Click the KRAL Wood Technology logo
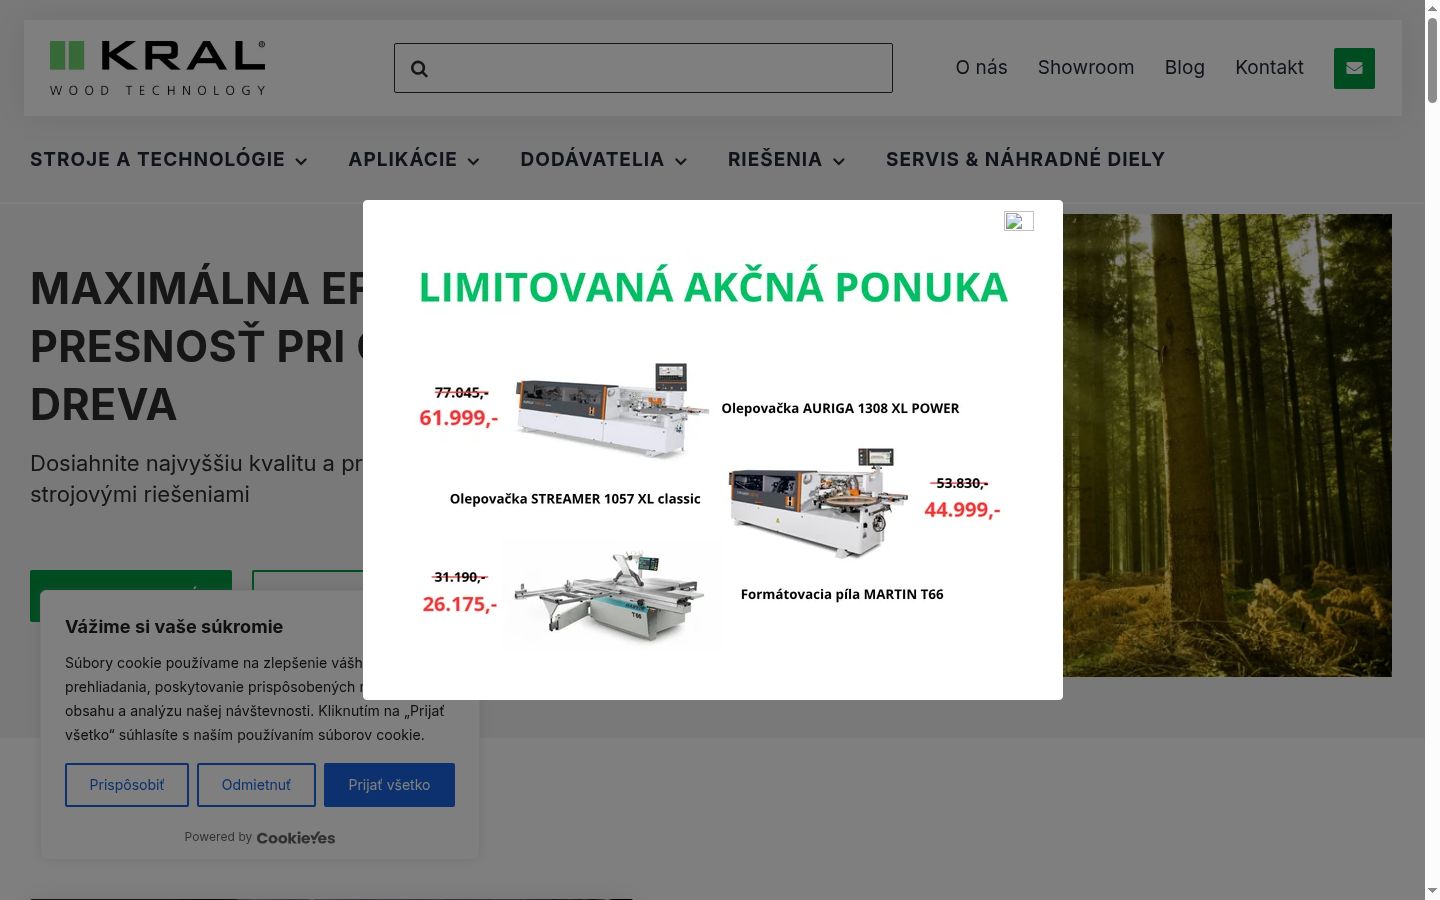This screenshot has height=900, width=1440. (x=158, y=68)
